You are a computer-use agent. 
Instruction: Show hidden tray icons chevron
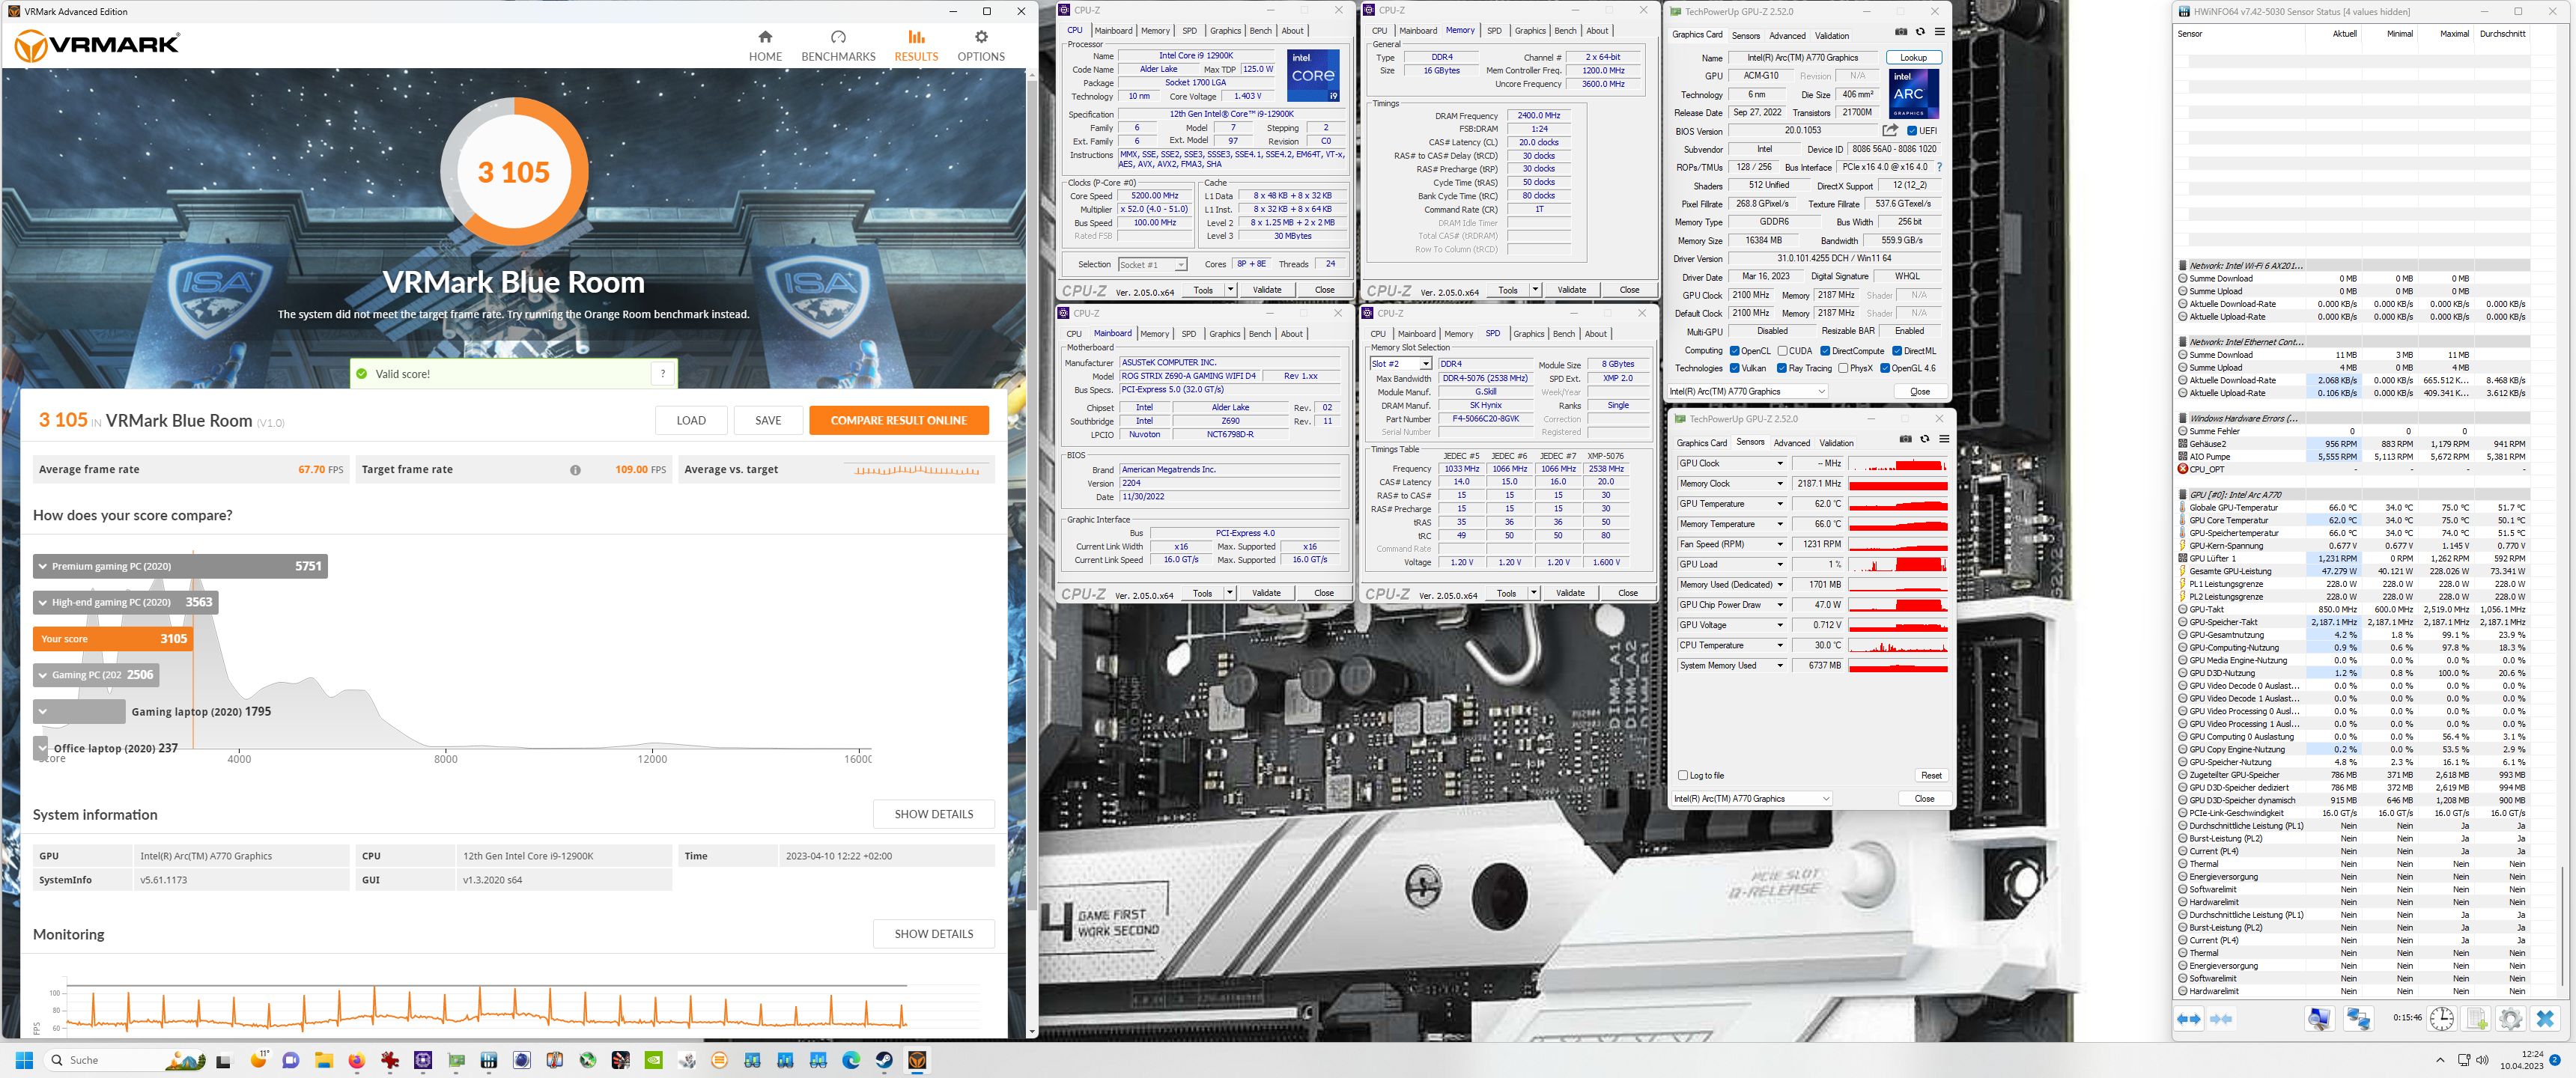click(x=2440, y=1060)
